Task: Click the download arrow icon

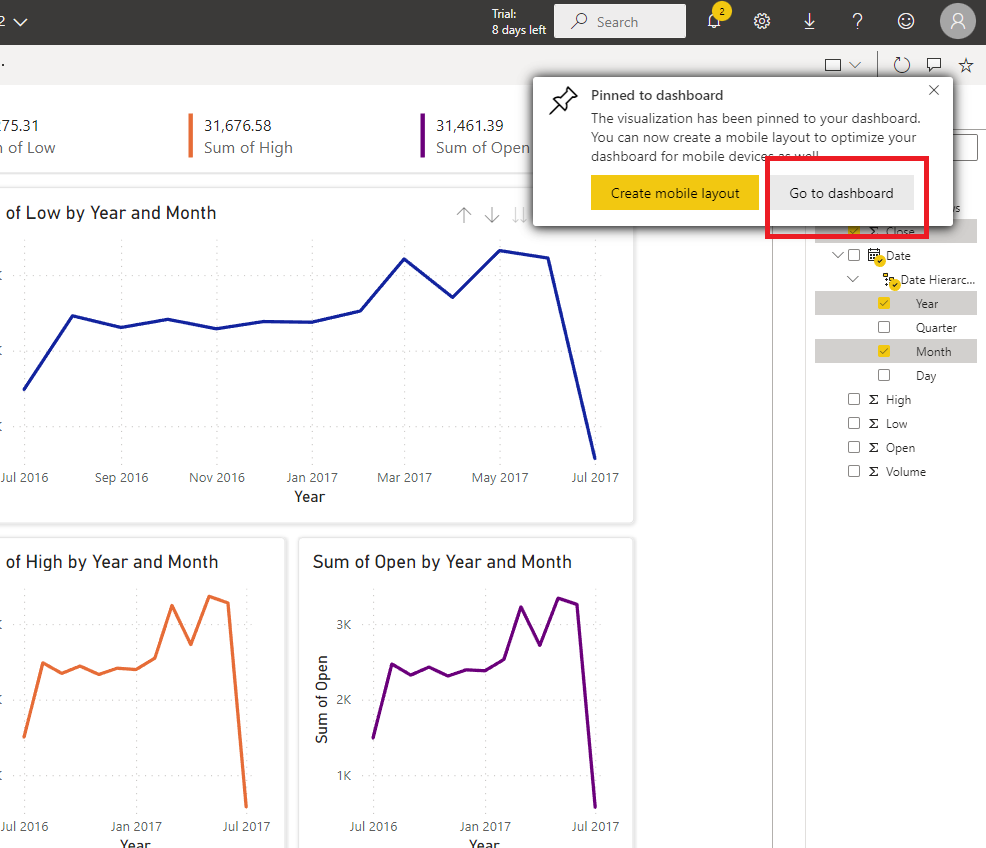Action: pyautogui.click(x=810, y=22)
